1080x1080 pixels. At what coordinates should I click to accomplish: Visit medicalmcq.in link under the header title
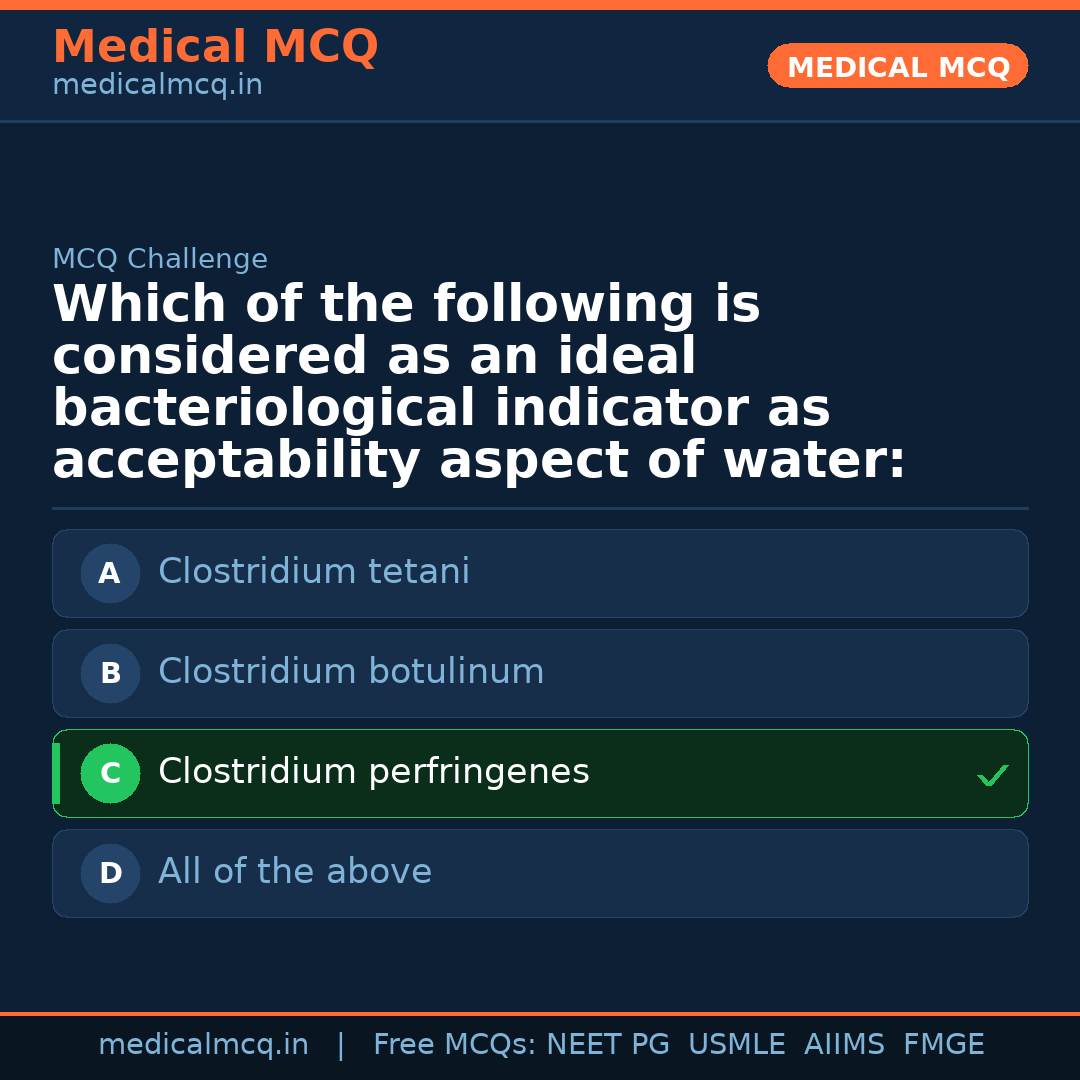(157, 86)
